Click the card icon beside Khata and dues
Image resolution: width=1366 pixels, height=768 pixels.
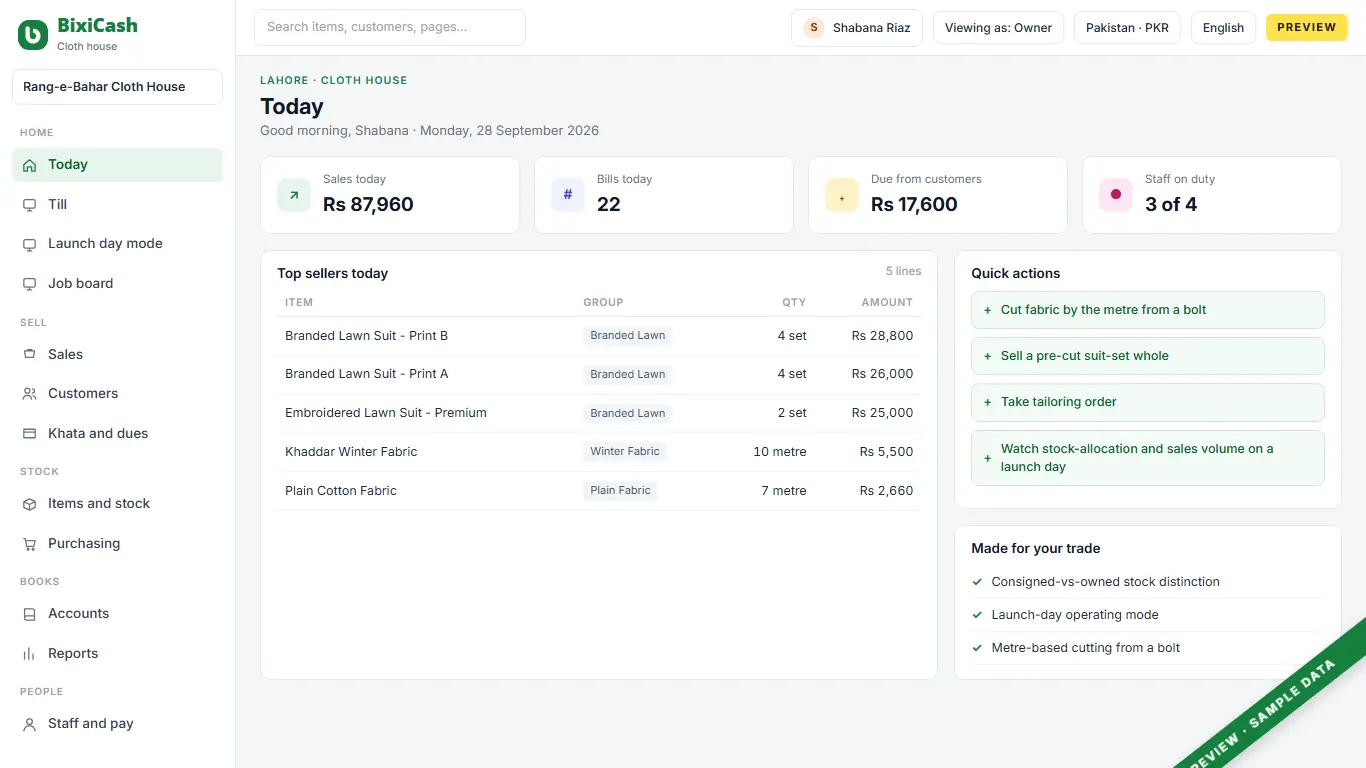[x=29, y=434]
